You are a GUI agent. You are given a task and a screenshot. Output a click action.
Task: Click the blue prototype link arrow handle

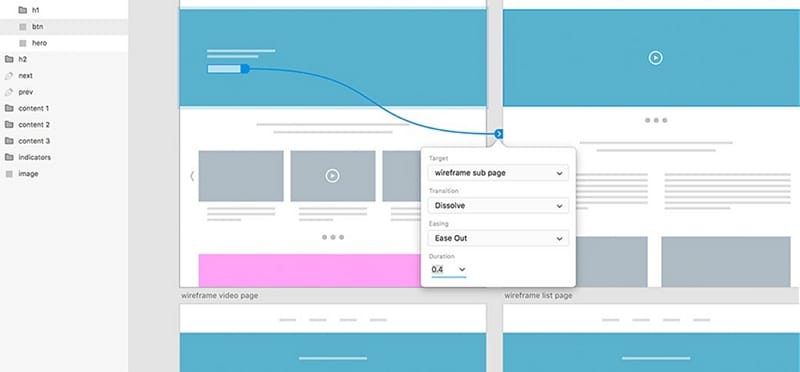point(499,134)
